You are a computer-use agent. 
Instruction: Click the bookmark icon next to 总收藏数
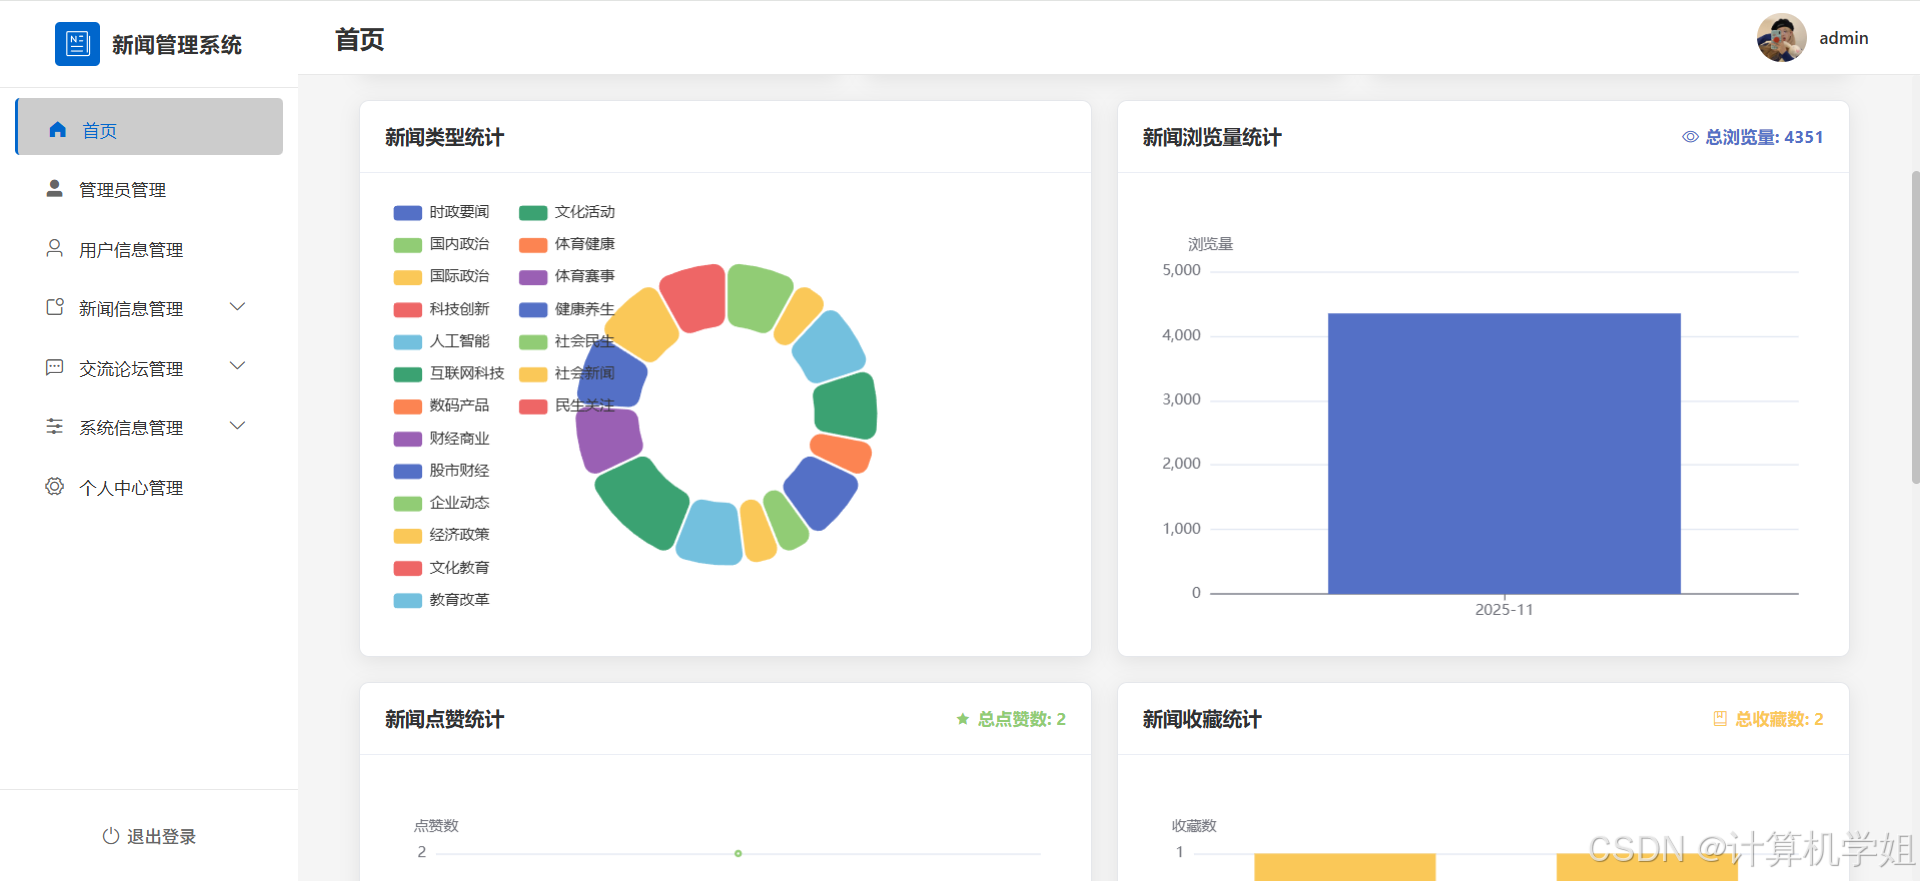pyautogui.click(x=1720, y=719)
